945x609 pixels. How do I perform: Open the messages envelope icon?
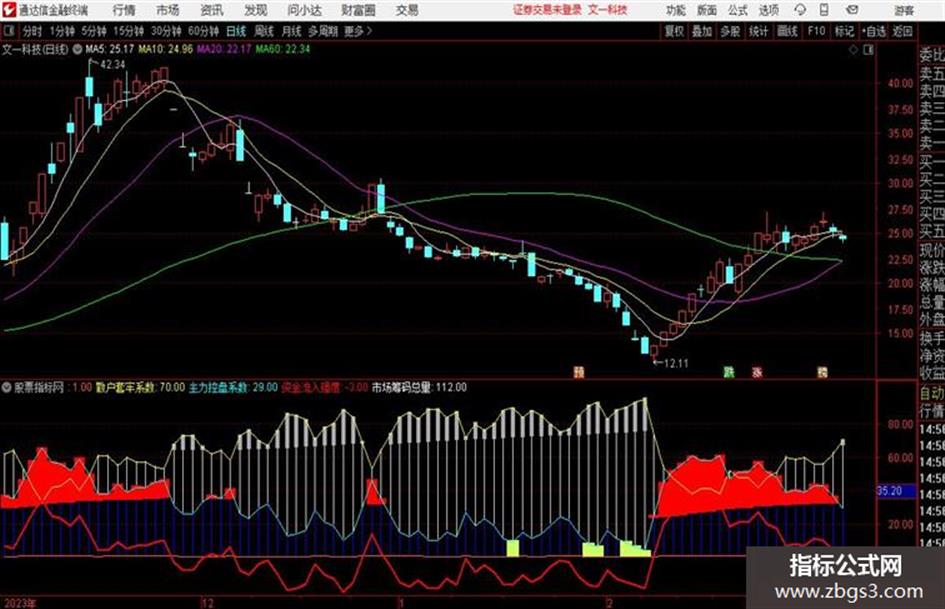pyautogui.click(x=852, y=10)
